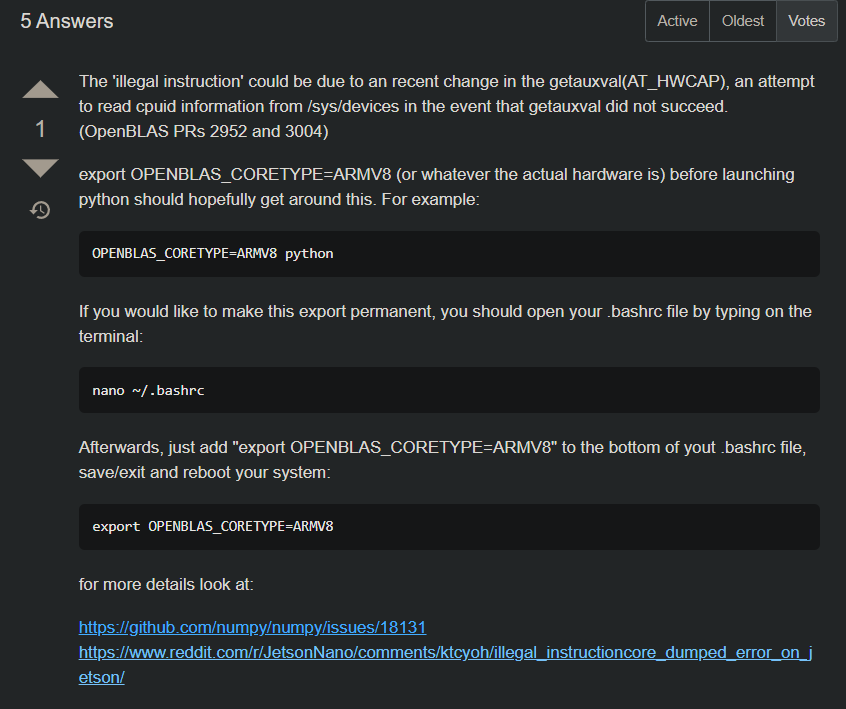Click the 5 Answers heading
Screen dimensions: 846x709
(66, 20)
